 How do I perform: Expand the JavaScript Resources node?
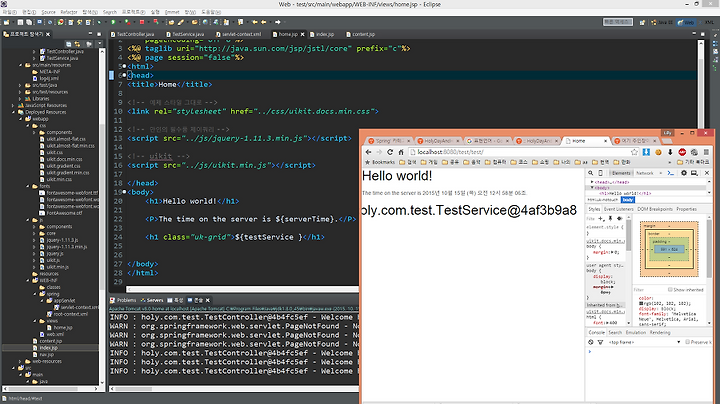(13, 106)
